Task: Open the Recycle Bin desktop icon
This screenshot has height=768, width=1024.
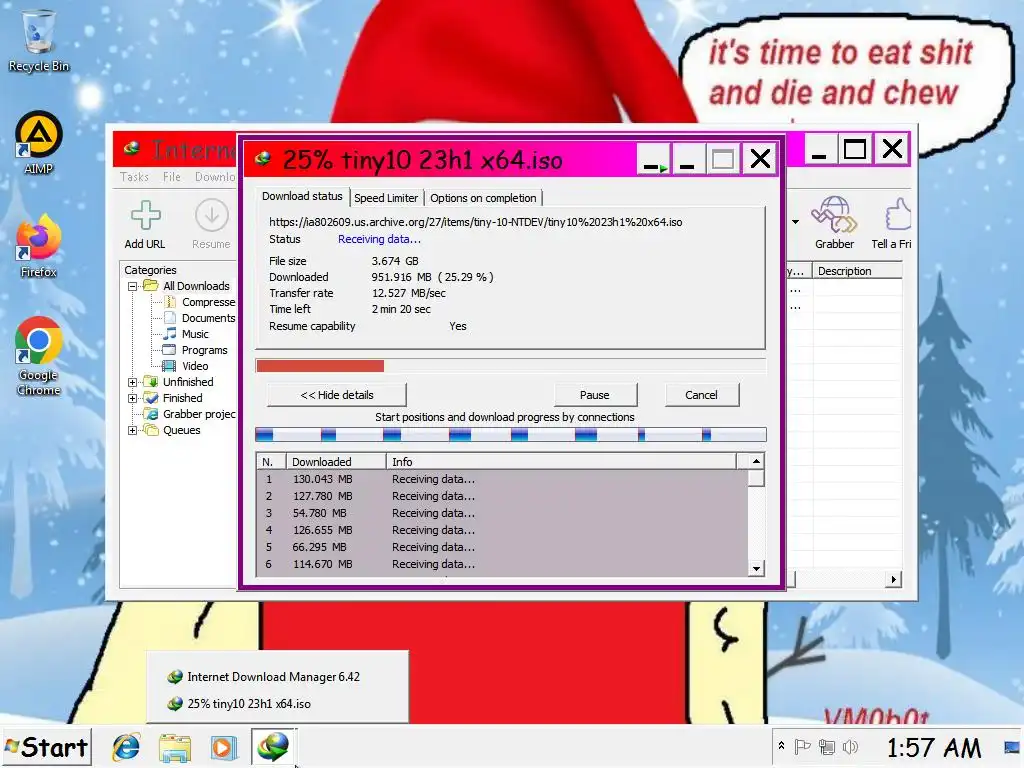Action: click(39, 39)
